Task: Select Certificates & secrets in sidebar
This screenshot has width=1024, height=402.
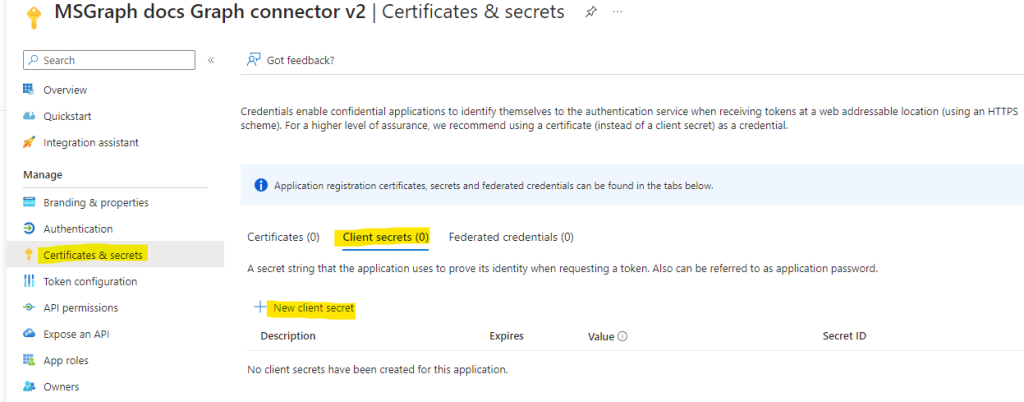Action: pyautogui.click(x=92, y=255)
